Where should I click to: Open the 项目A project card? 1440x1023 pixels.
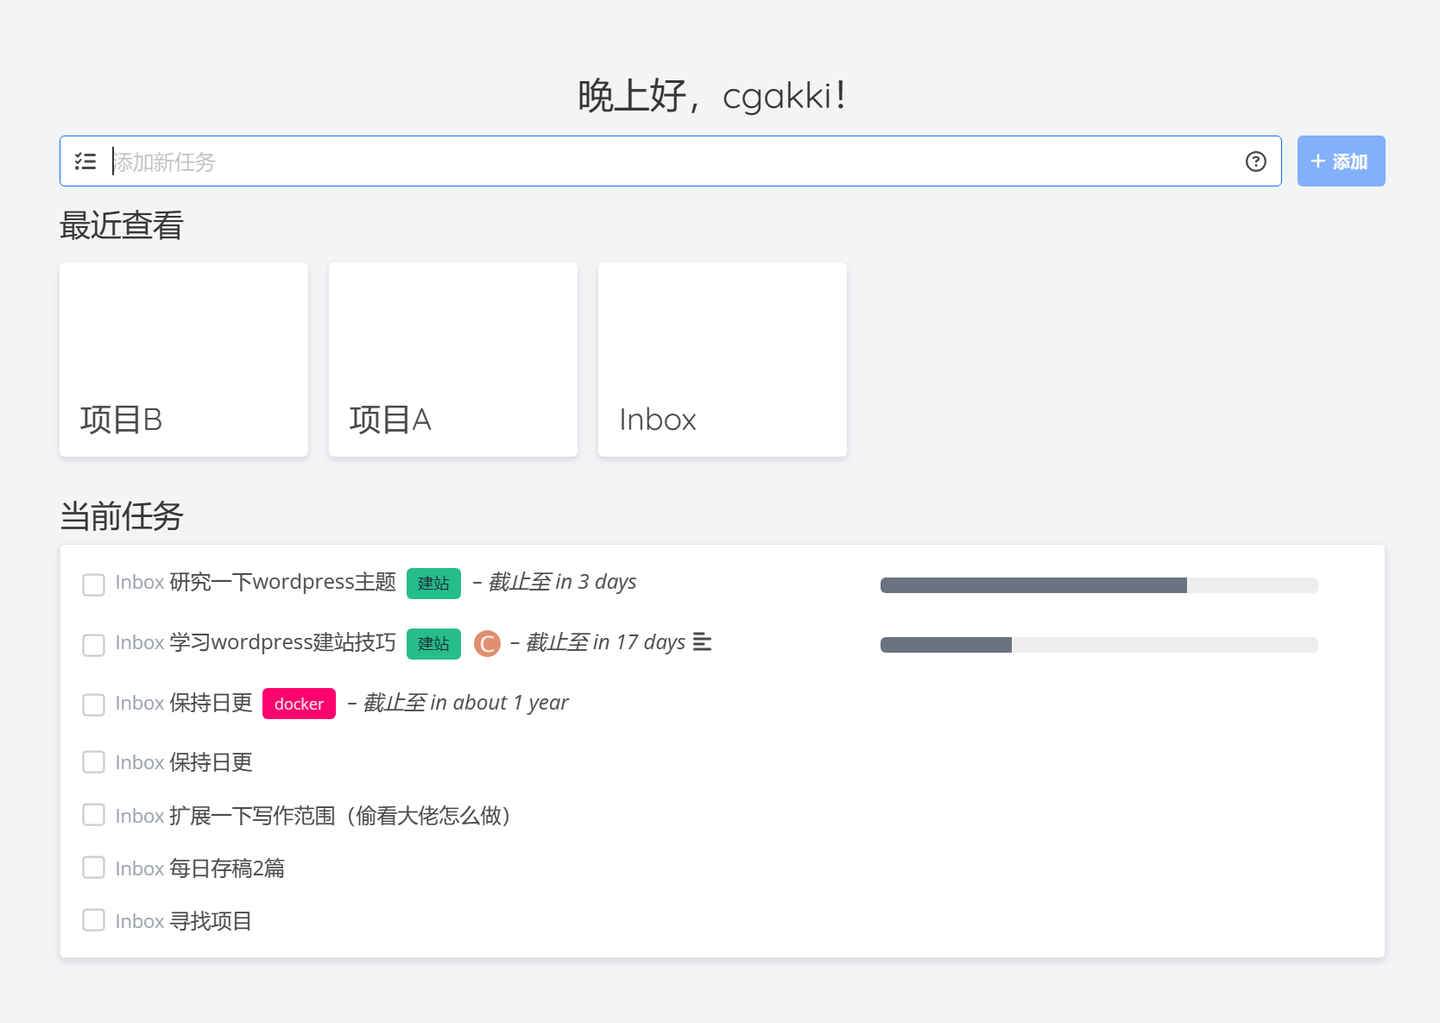pos(452,359)
